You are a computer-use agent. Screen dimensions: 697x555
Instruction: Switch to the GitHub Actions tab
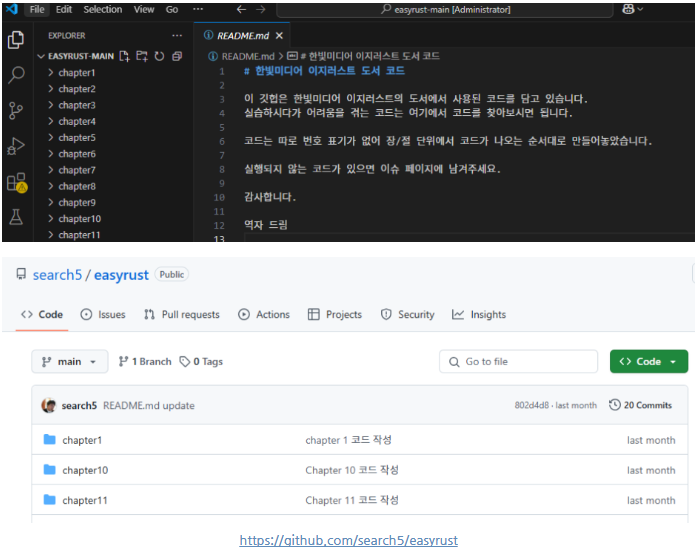(264, 315)
